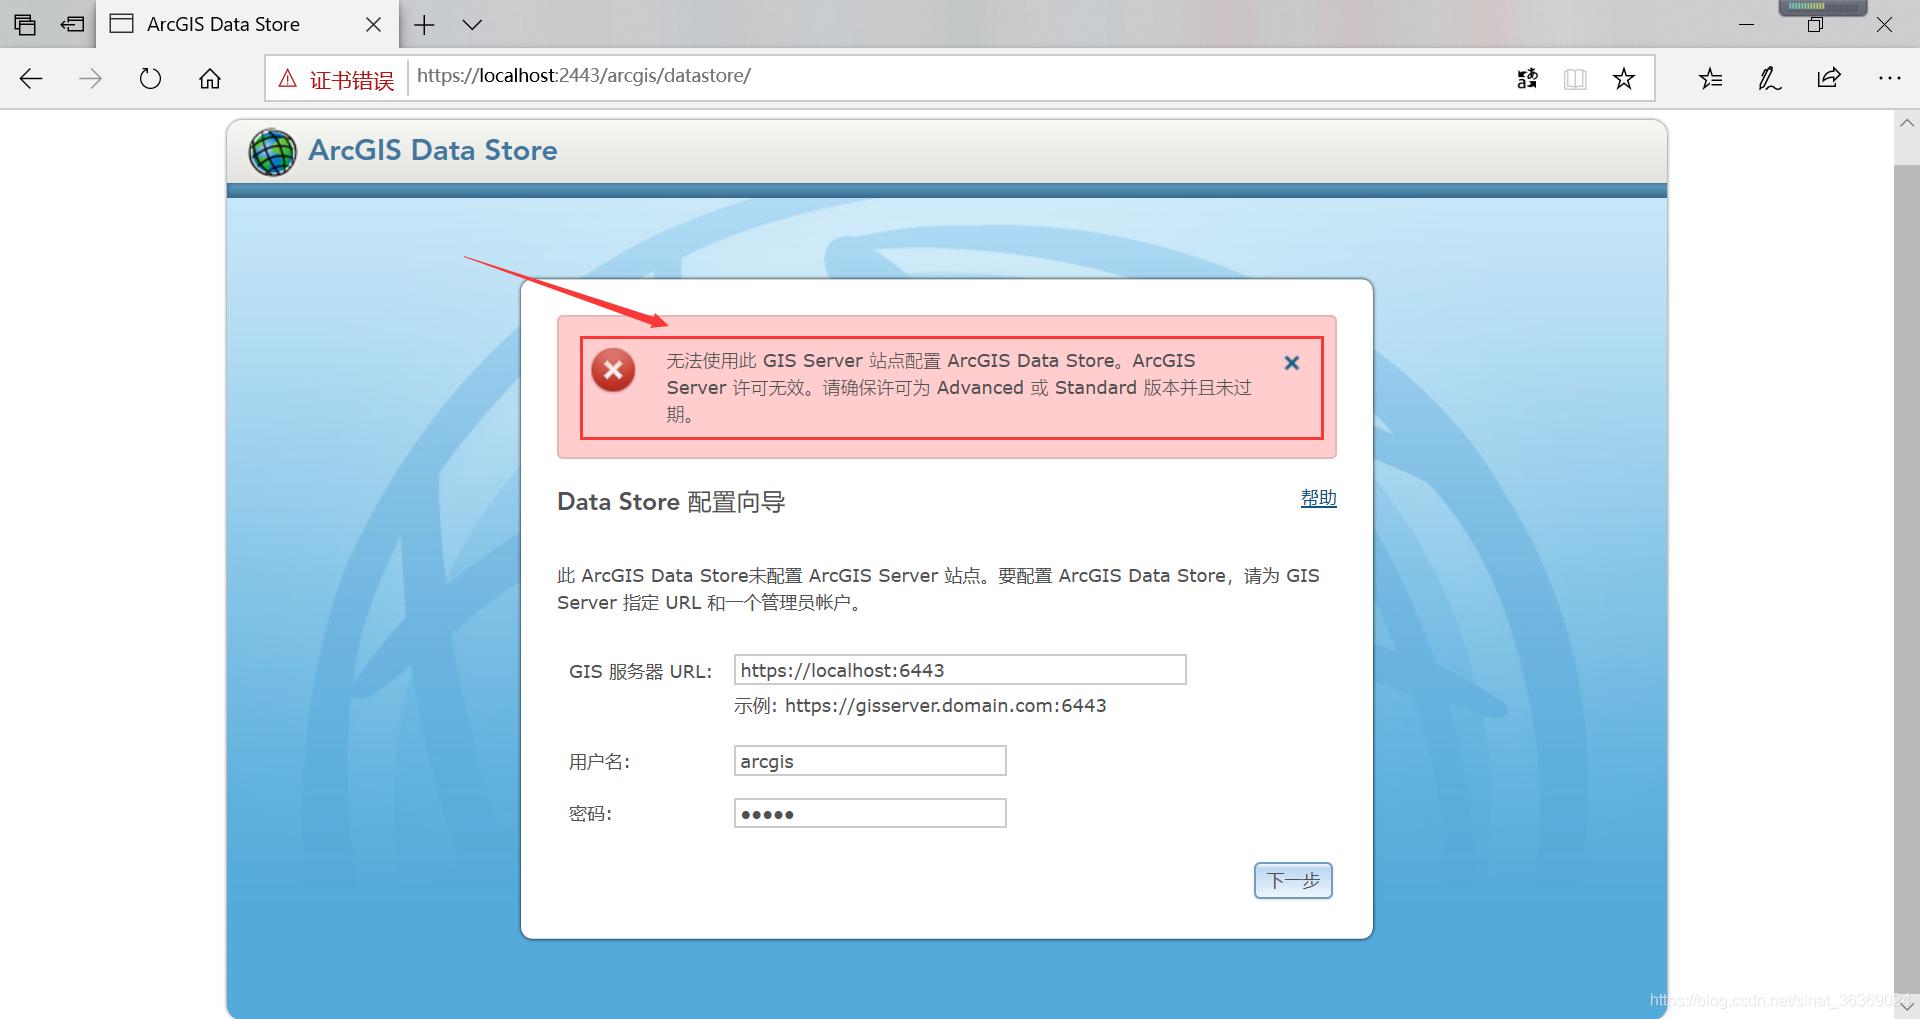Open the translate option in the address bar
The image size is (1920, 1019).
[x=1527, y=77]
